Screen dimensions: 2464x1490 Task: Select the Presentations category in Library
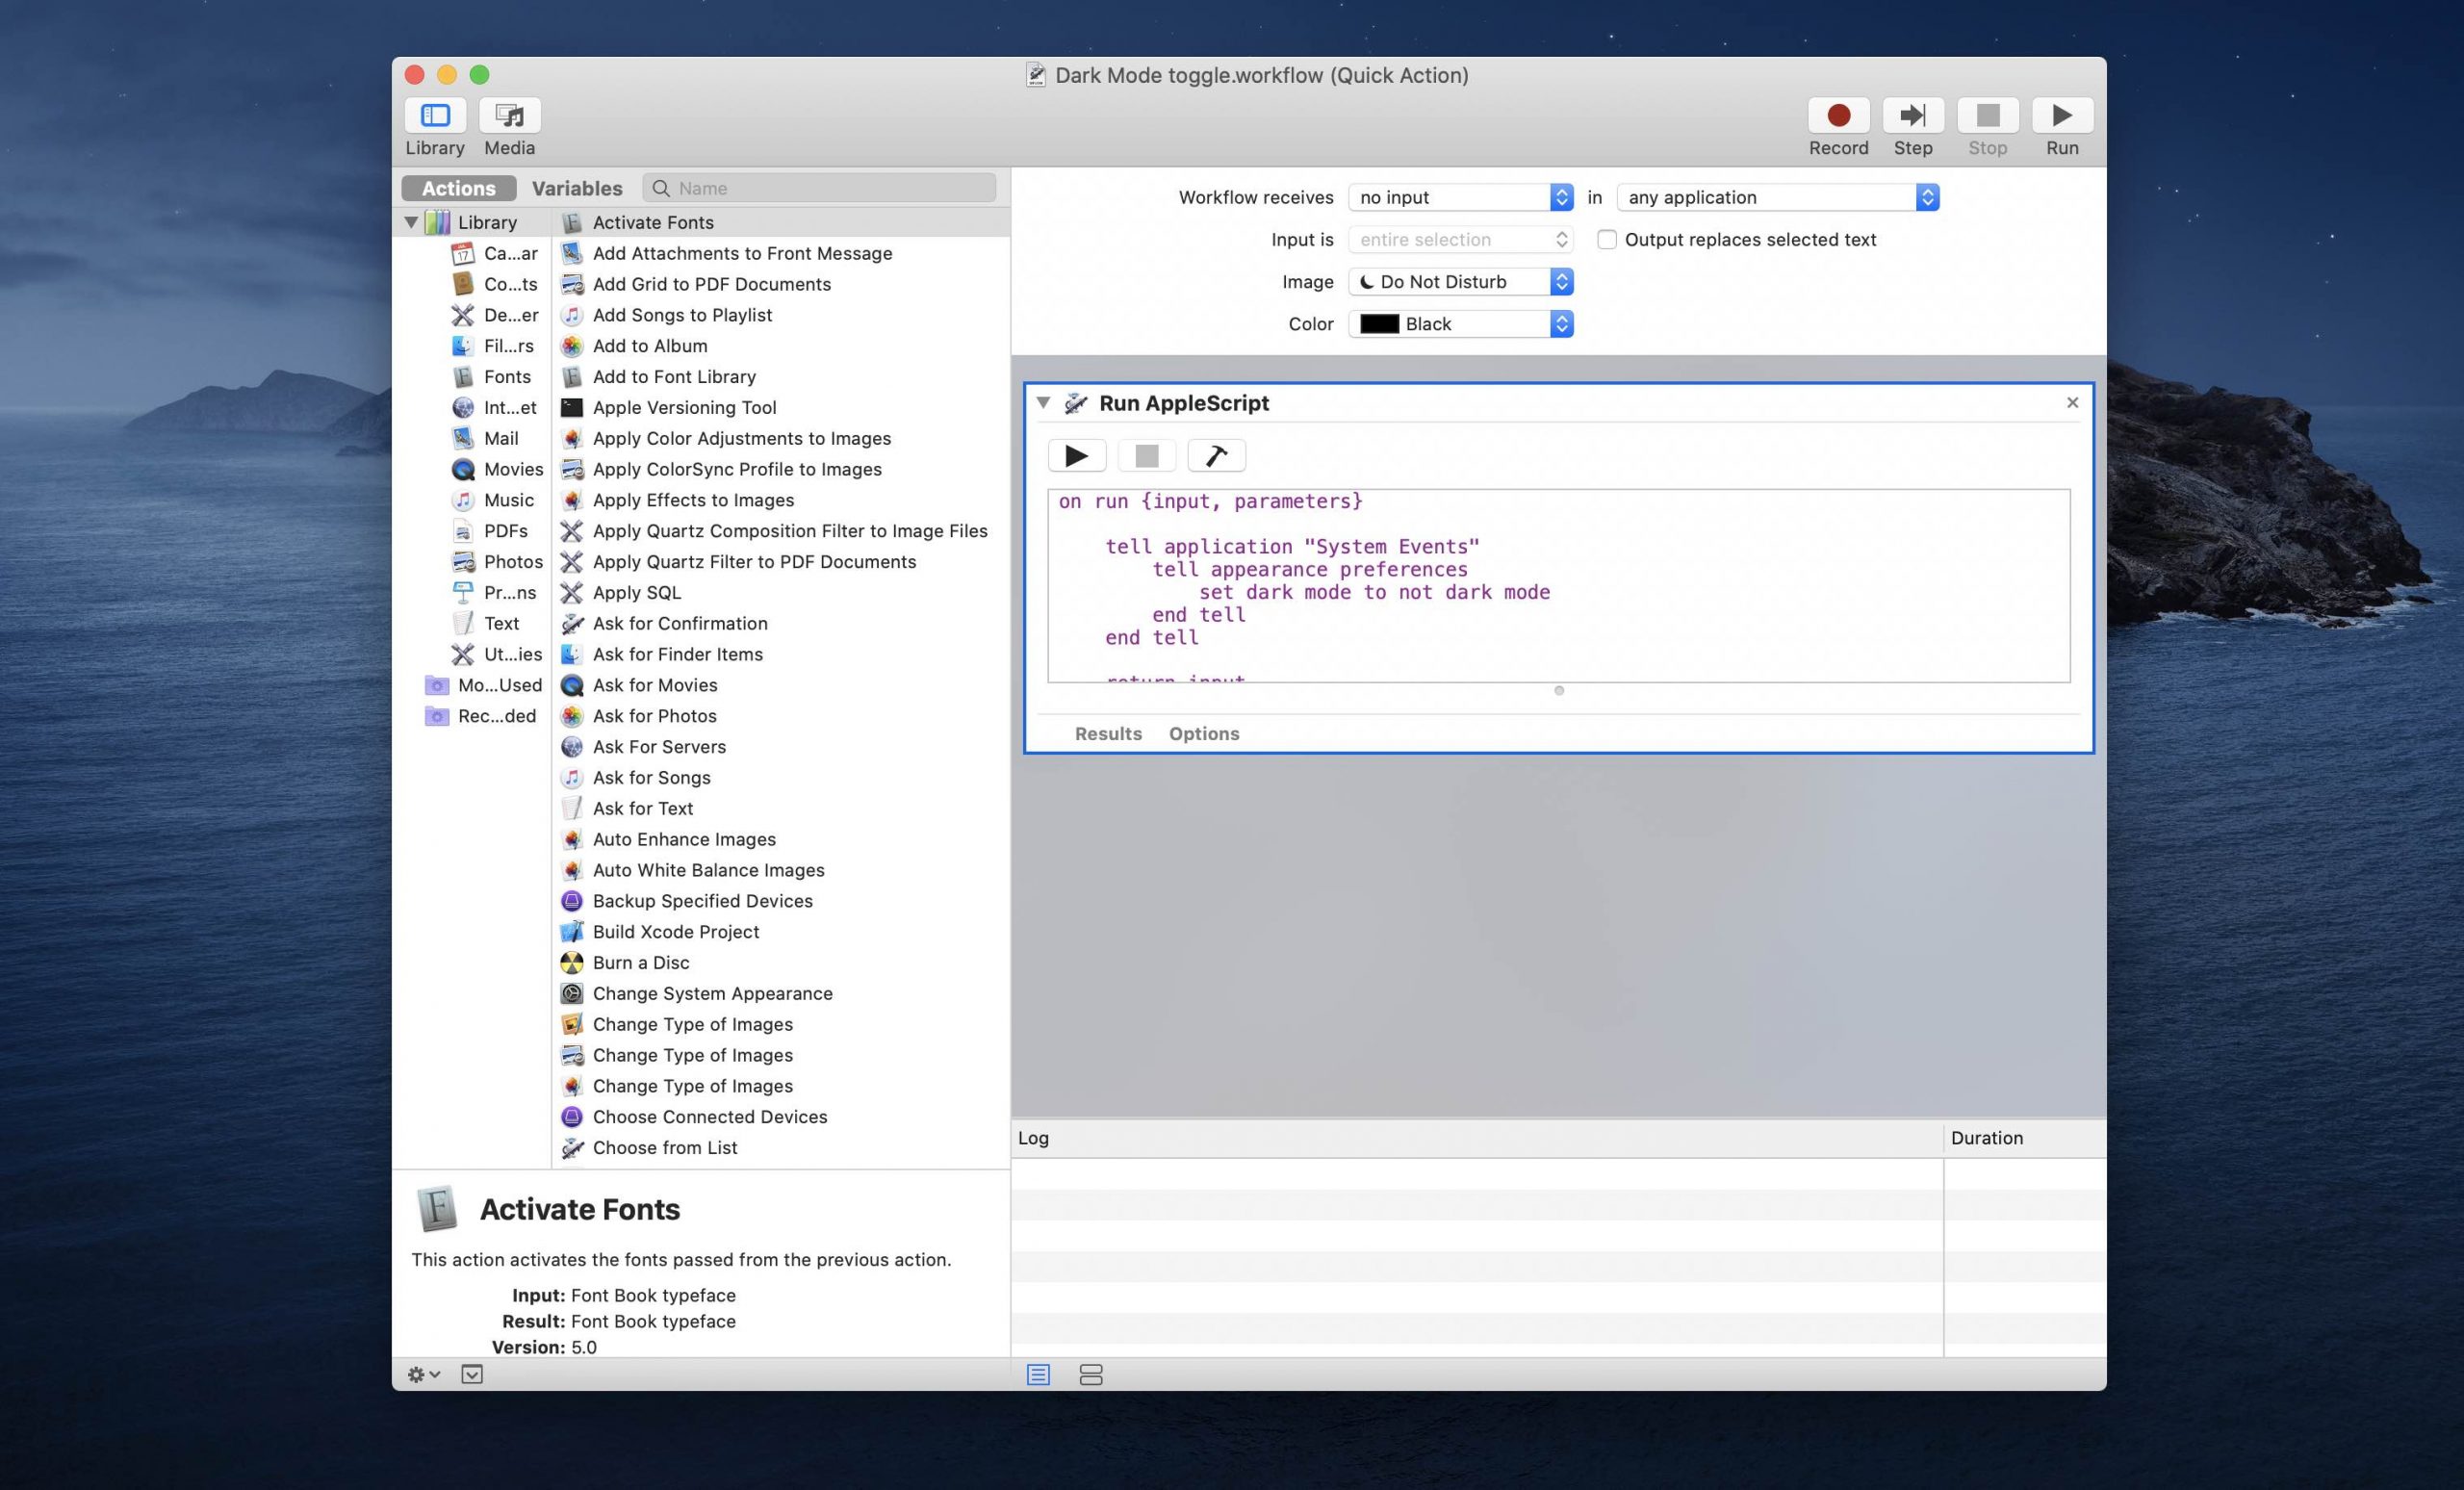pyautogui.click(x=495, y=592)
